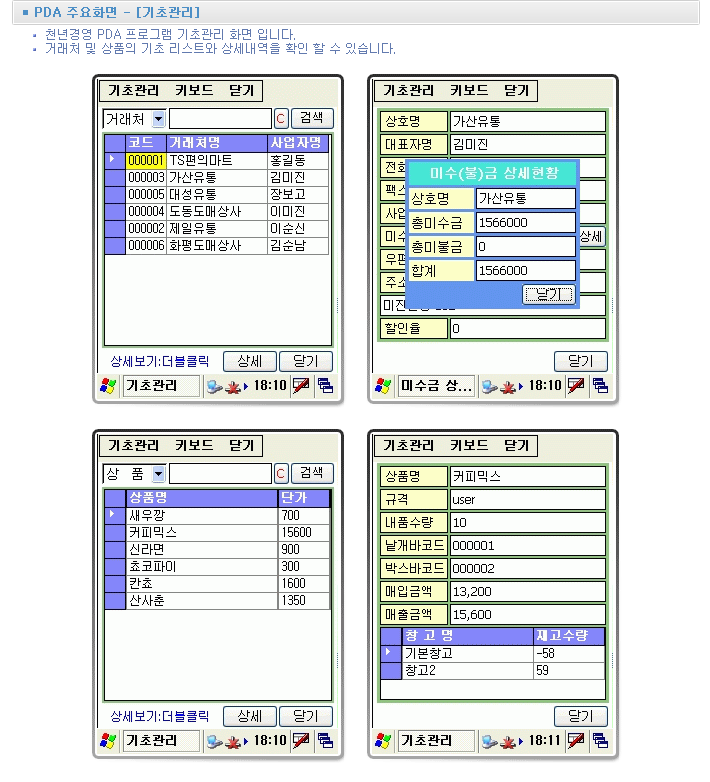This screenshot has height=782, width=710.
Task: Select warehouse row 창고2
Action: click(493, 670)
